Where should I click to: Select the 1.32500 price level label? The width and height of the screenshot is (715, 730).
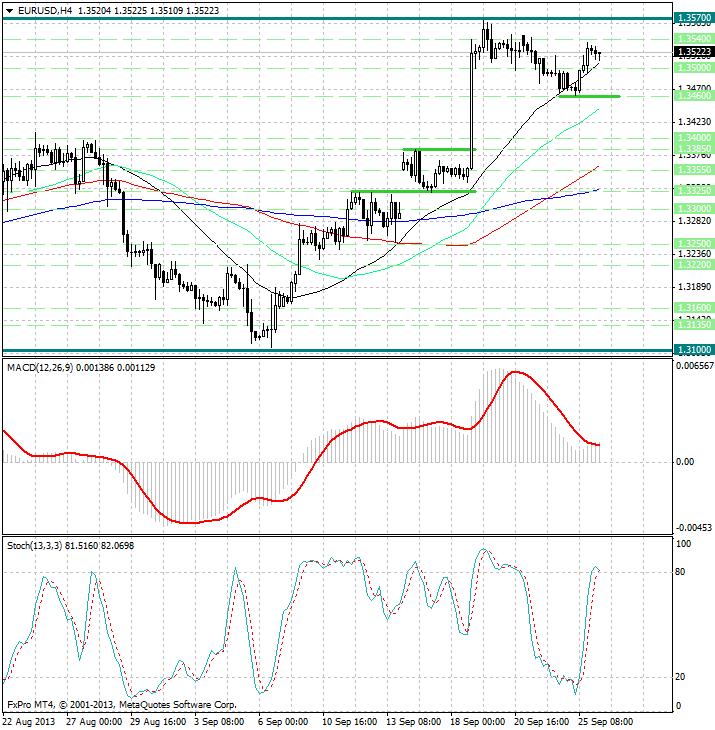pyautogui.click(x=694, y=244)
